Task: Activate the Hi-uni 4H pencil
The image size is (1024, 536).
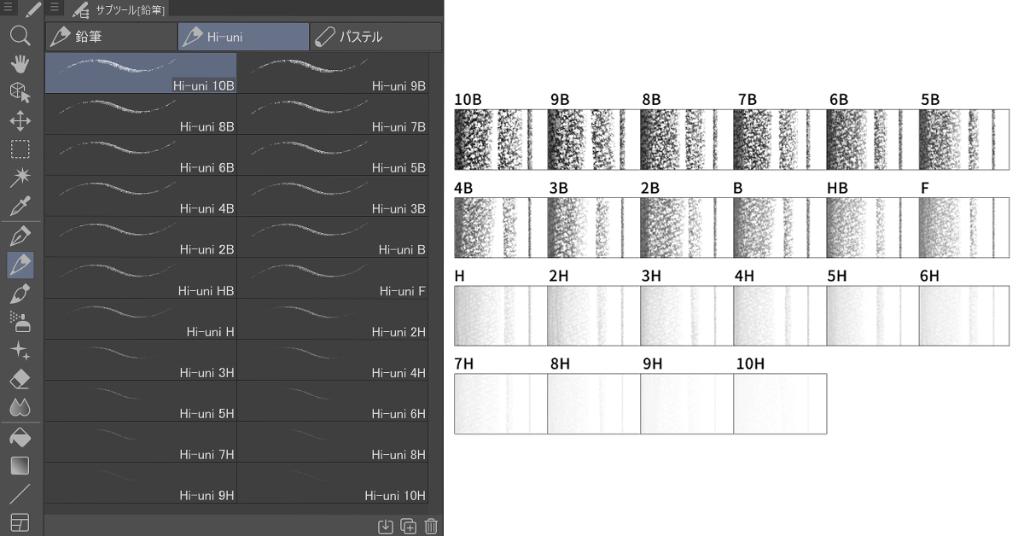Action: click(x=333, y=360)
